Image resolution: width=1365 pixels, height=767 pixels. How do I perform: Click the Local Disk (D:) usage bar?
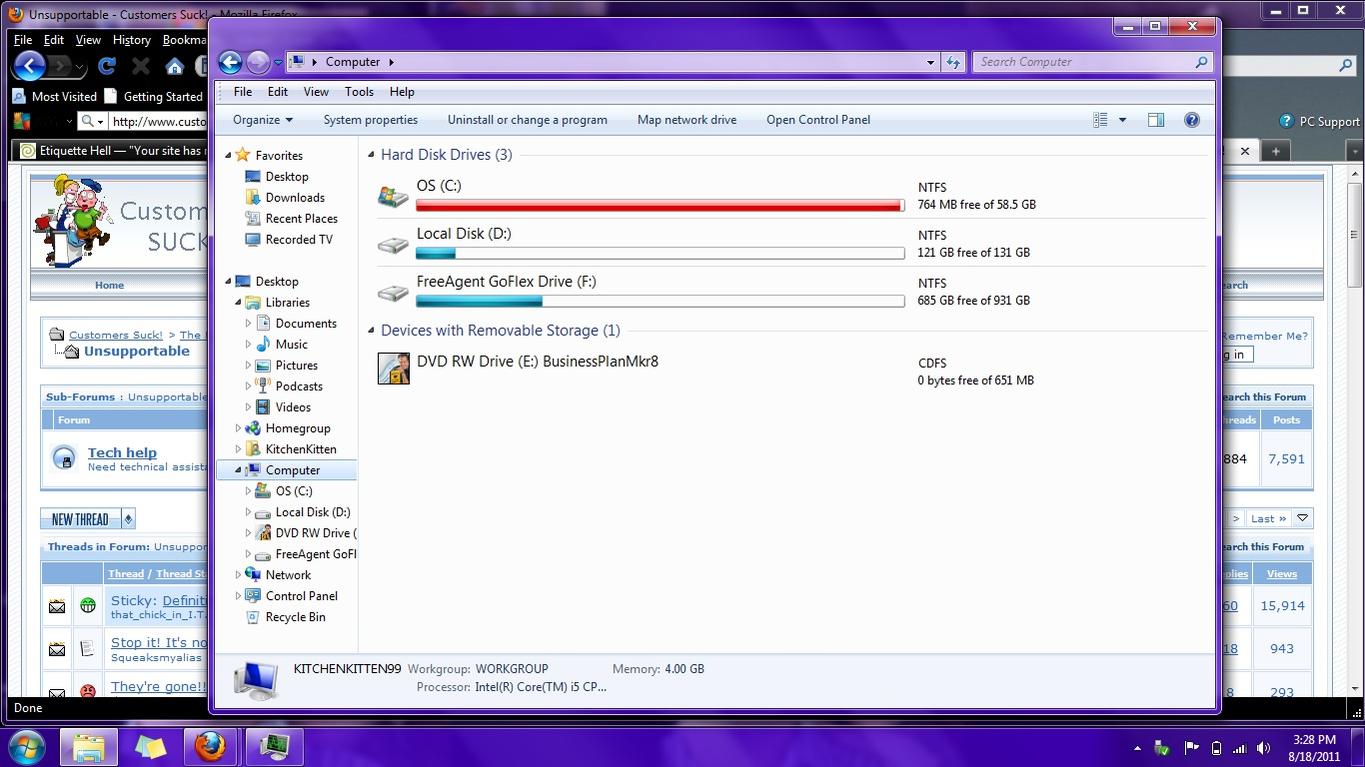[660, 254]
